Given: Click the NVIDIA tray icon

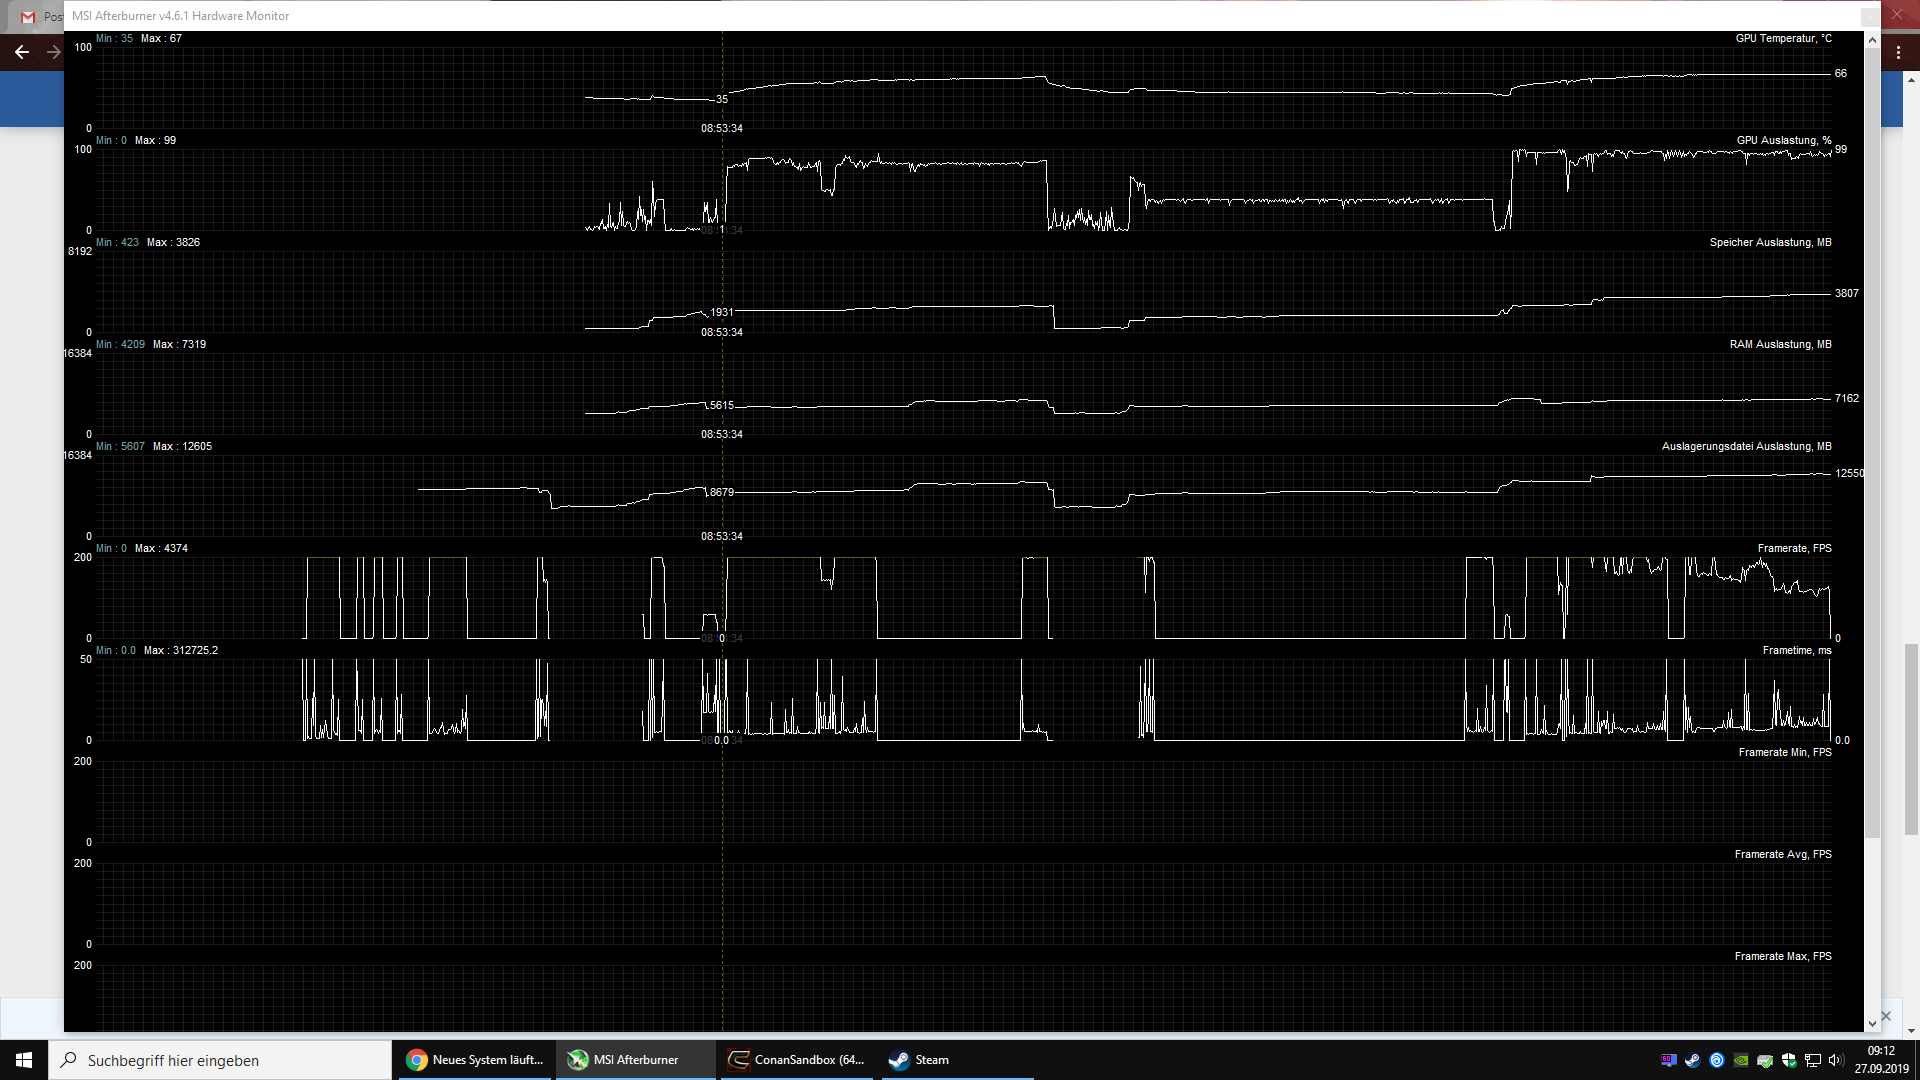Looking at the screenshot, I should (x=1741, y=1060).
